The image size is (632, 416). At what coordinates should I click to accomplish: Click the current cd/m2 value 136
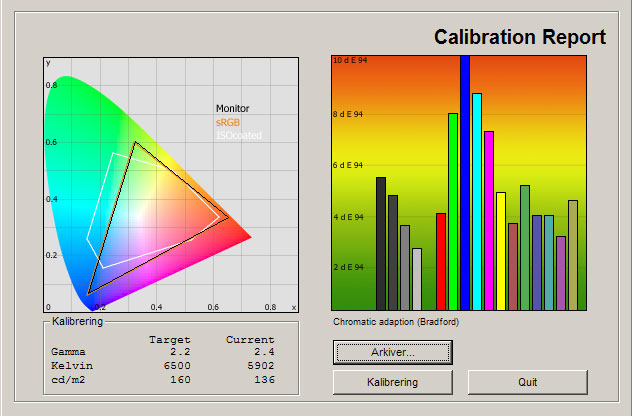[x=264, y=380]
